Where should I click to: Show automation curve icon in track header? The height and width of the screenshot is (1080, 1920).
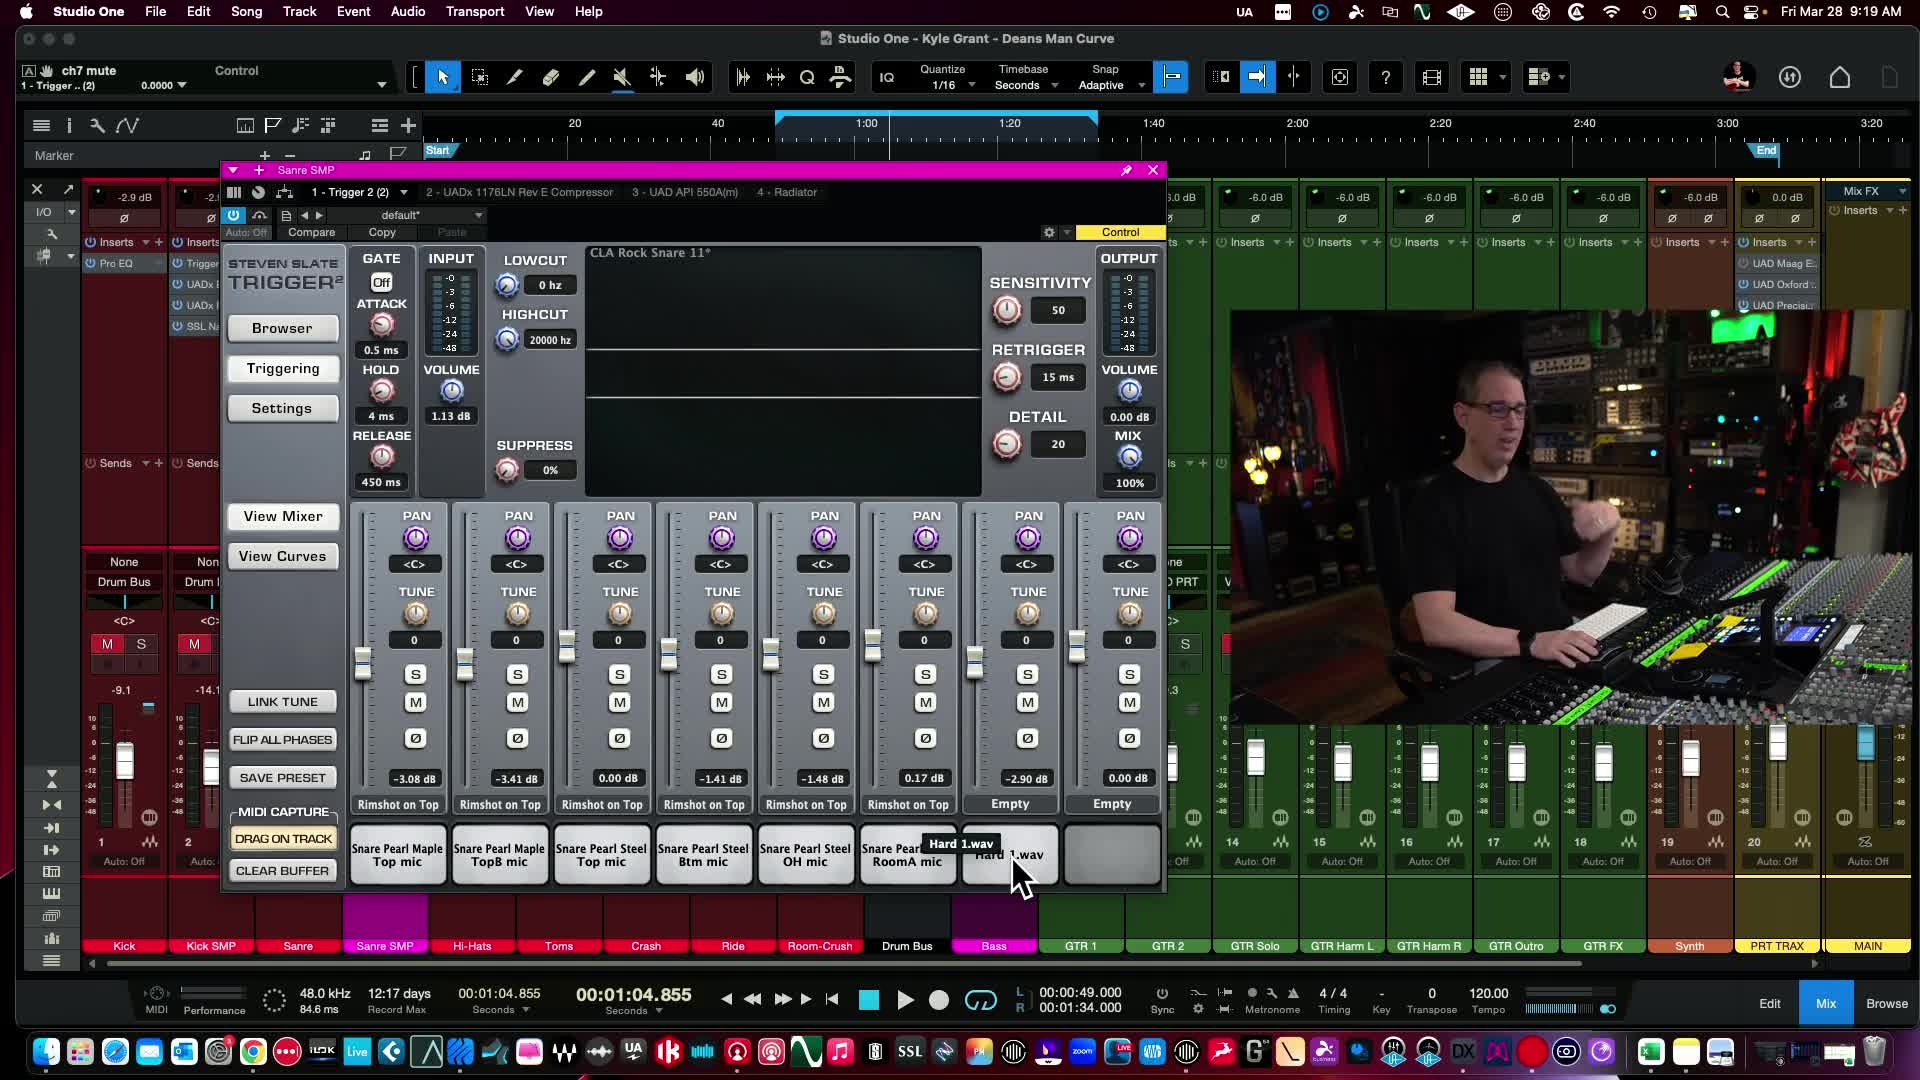coord(127,125)
